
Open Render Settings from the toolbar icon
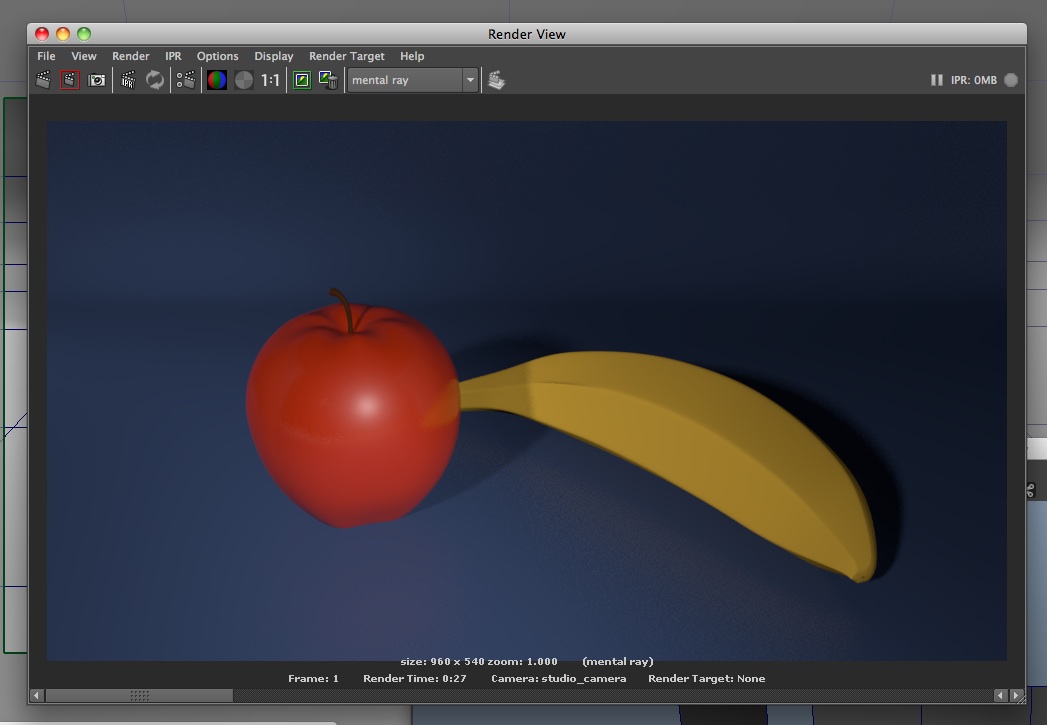(x=186, y=80)
